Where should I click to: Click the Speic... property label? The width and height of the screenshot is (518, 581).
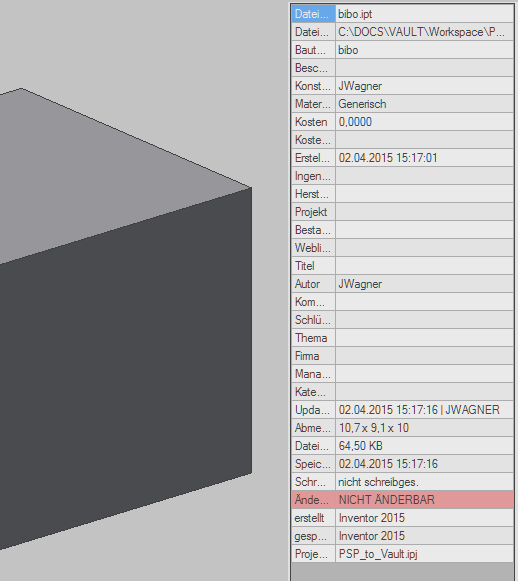(313, 464)
